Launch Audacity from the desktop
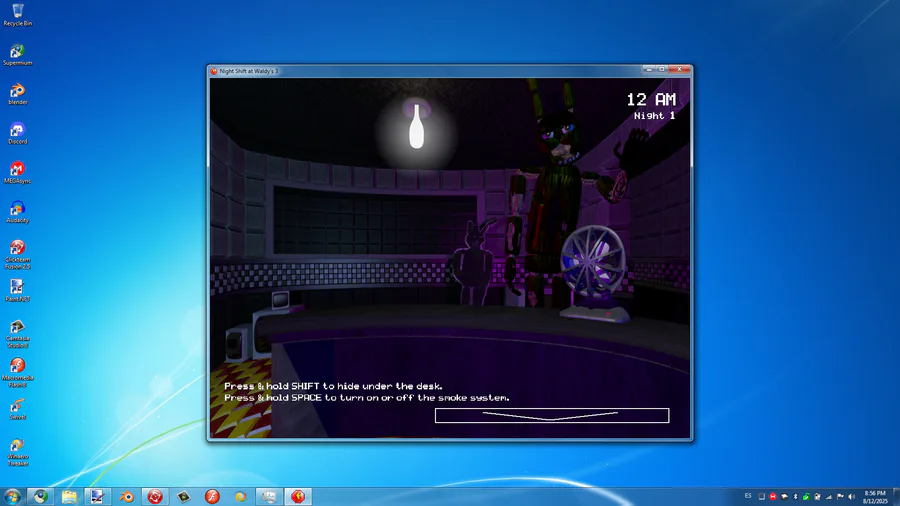The image size is (900, 506). 18,212
